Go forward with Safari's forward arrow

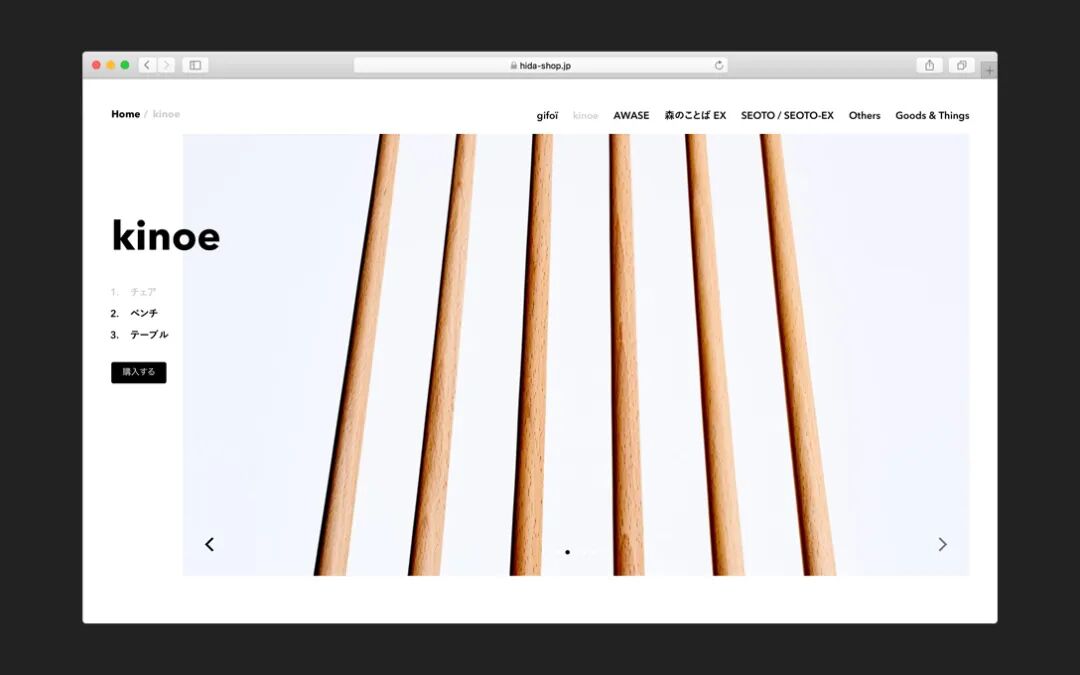pyautogui.click(x=166, y=65)
